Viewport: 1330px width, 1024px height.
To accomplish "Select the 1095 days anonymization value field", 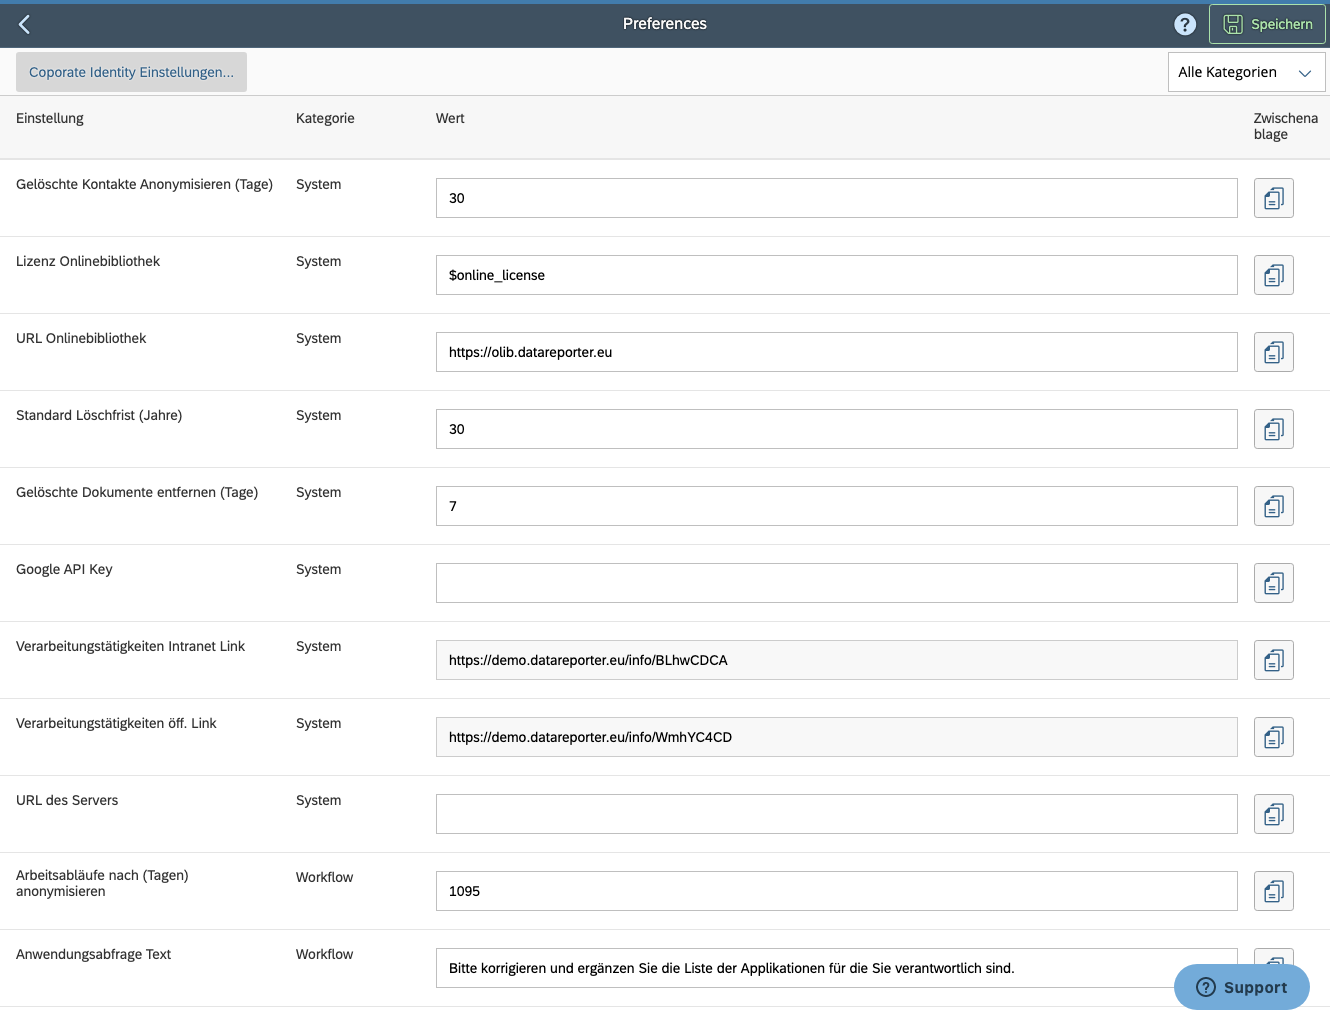I will 836,891.
